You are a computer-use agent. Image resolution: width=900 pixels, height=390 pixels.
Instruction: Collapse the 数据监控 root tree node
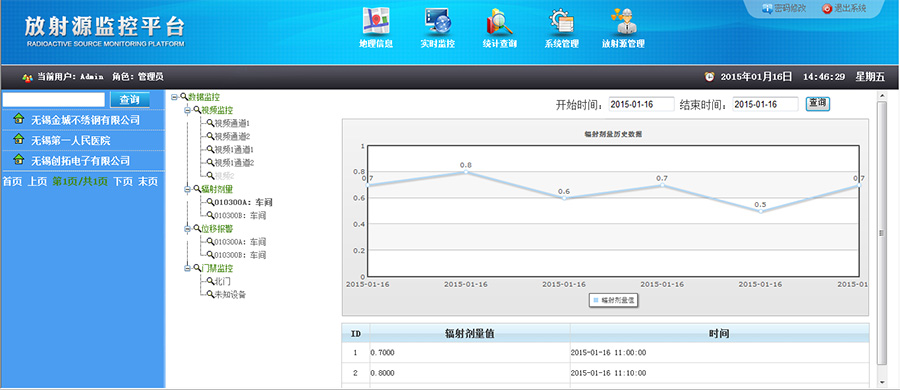(x=174, y=97)
